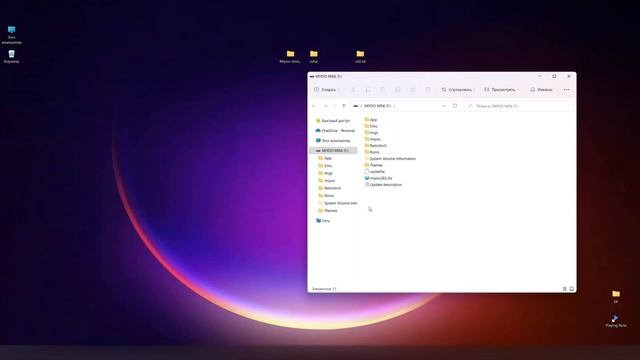Click the Copy icon in Explorer toolbar
The image size is (640, 360).
368,89
